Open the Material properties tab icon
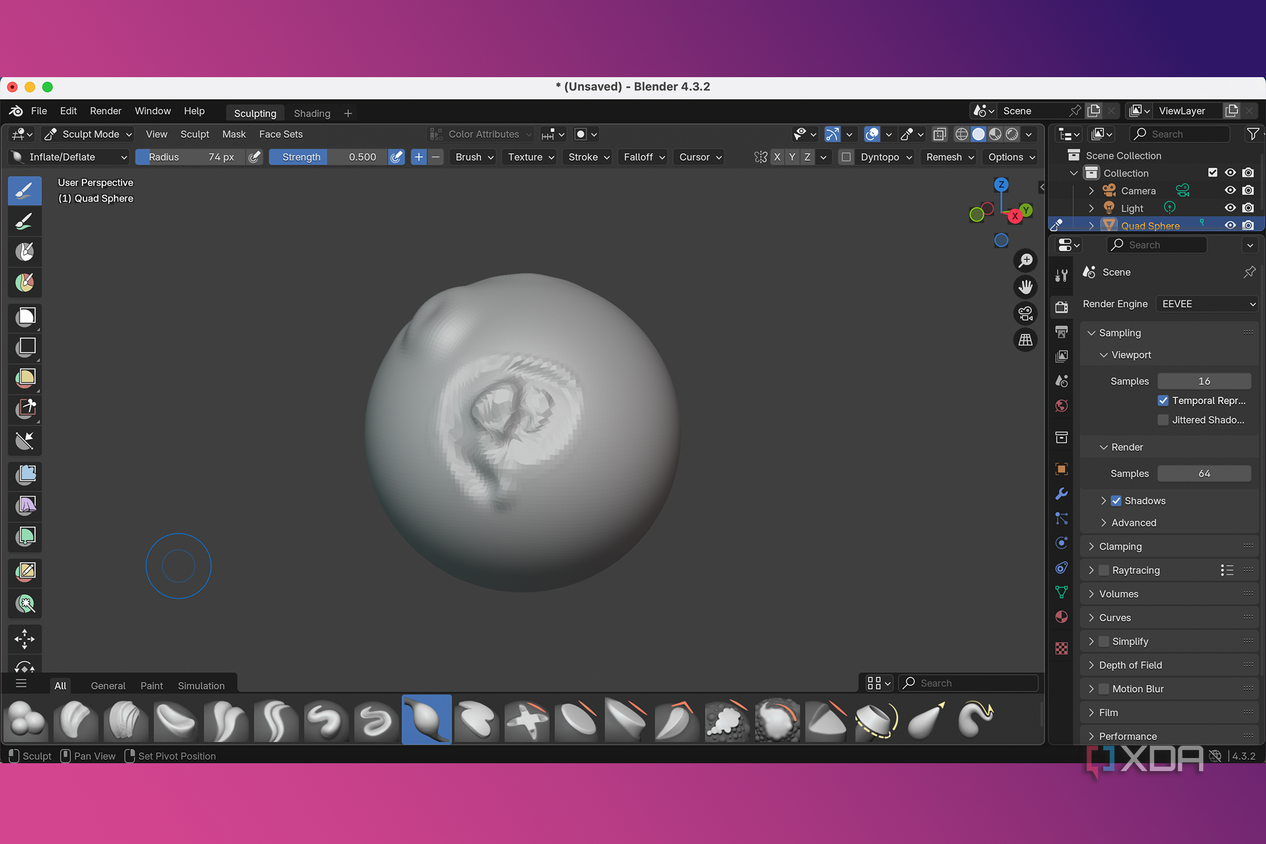Screen dimensions: 1266x844 (1061, 617)
